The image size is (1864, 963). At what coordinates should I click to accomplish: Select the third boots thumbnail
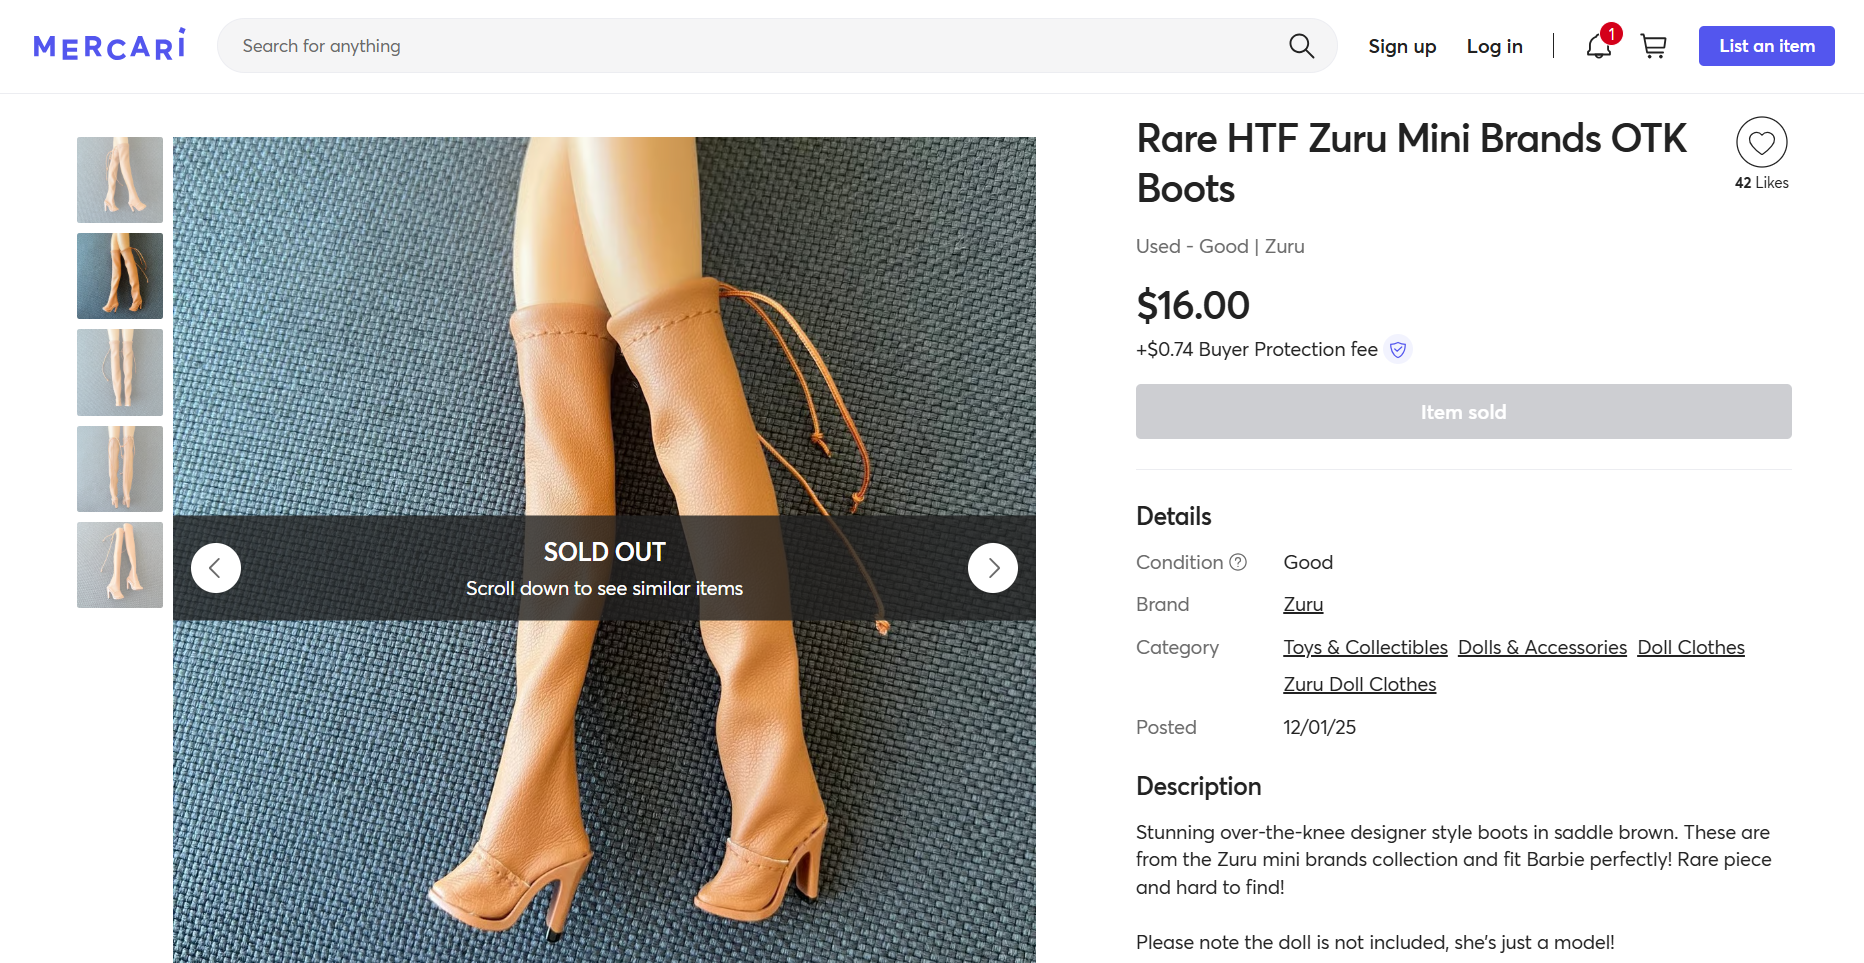pos(120,372)
